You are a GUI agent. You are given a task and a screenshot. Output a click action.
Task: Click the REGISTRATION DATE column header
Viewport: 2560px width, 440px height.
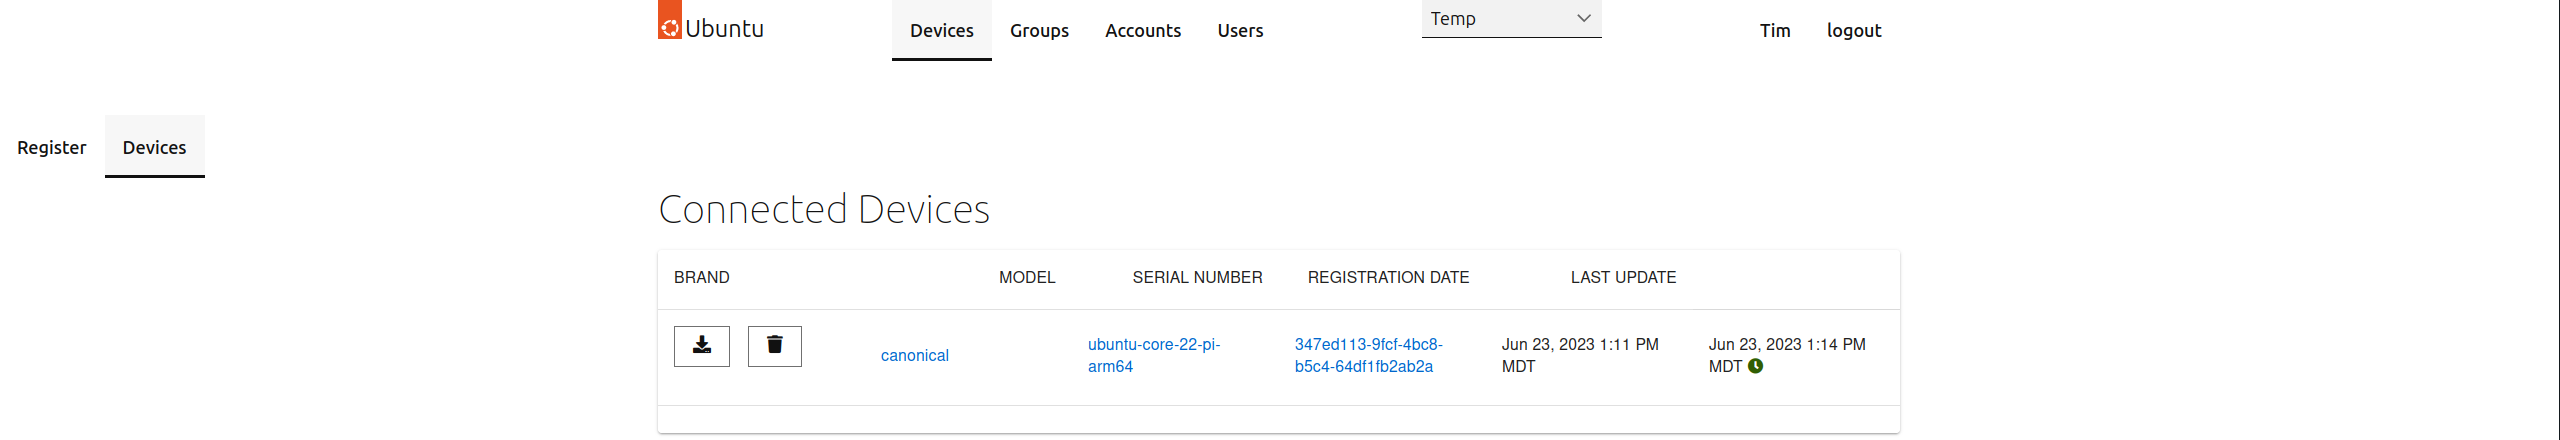[x=1388, y=278]
